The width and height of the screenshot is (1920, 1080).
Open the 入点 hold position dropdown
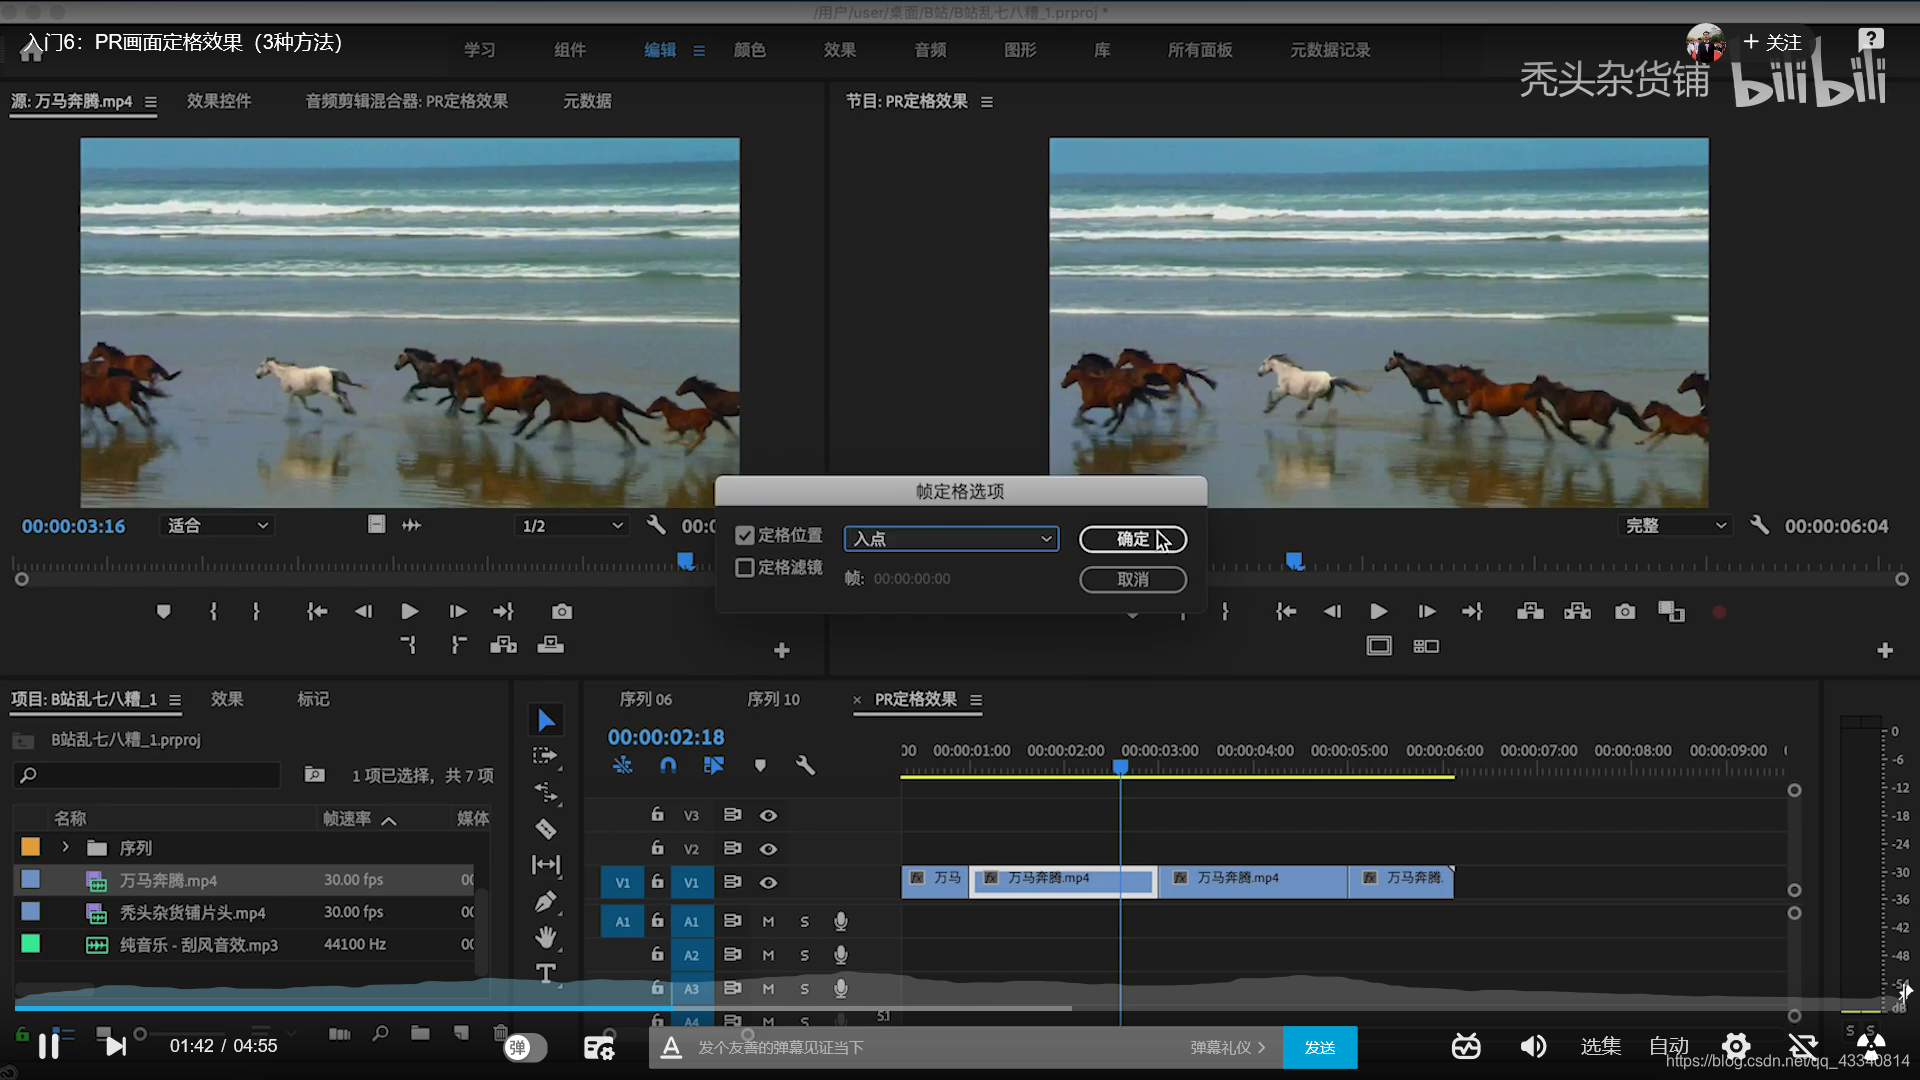[x=951, y=539]
